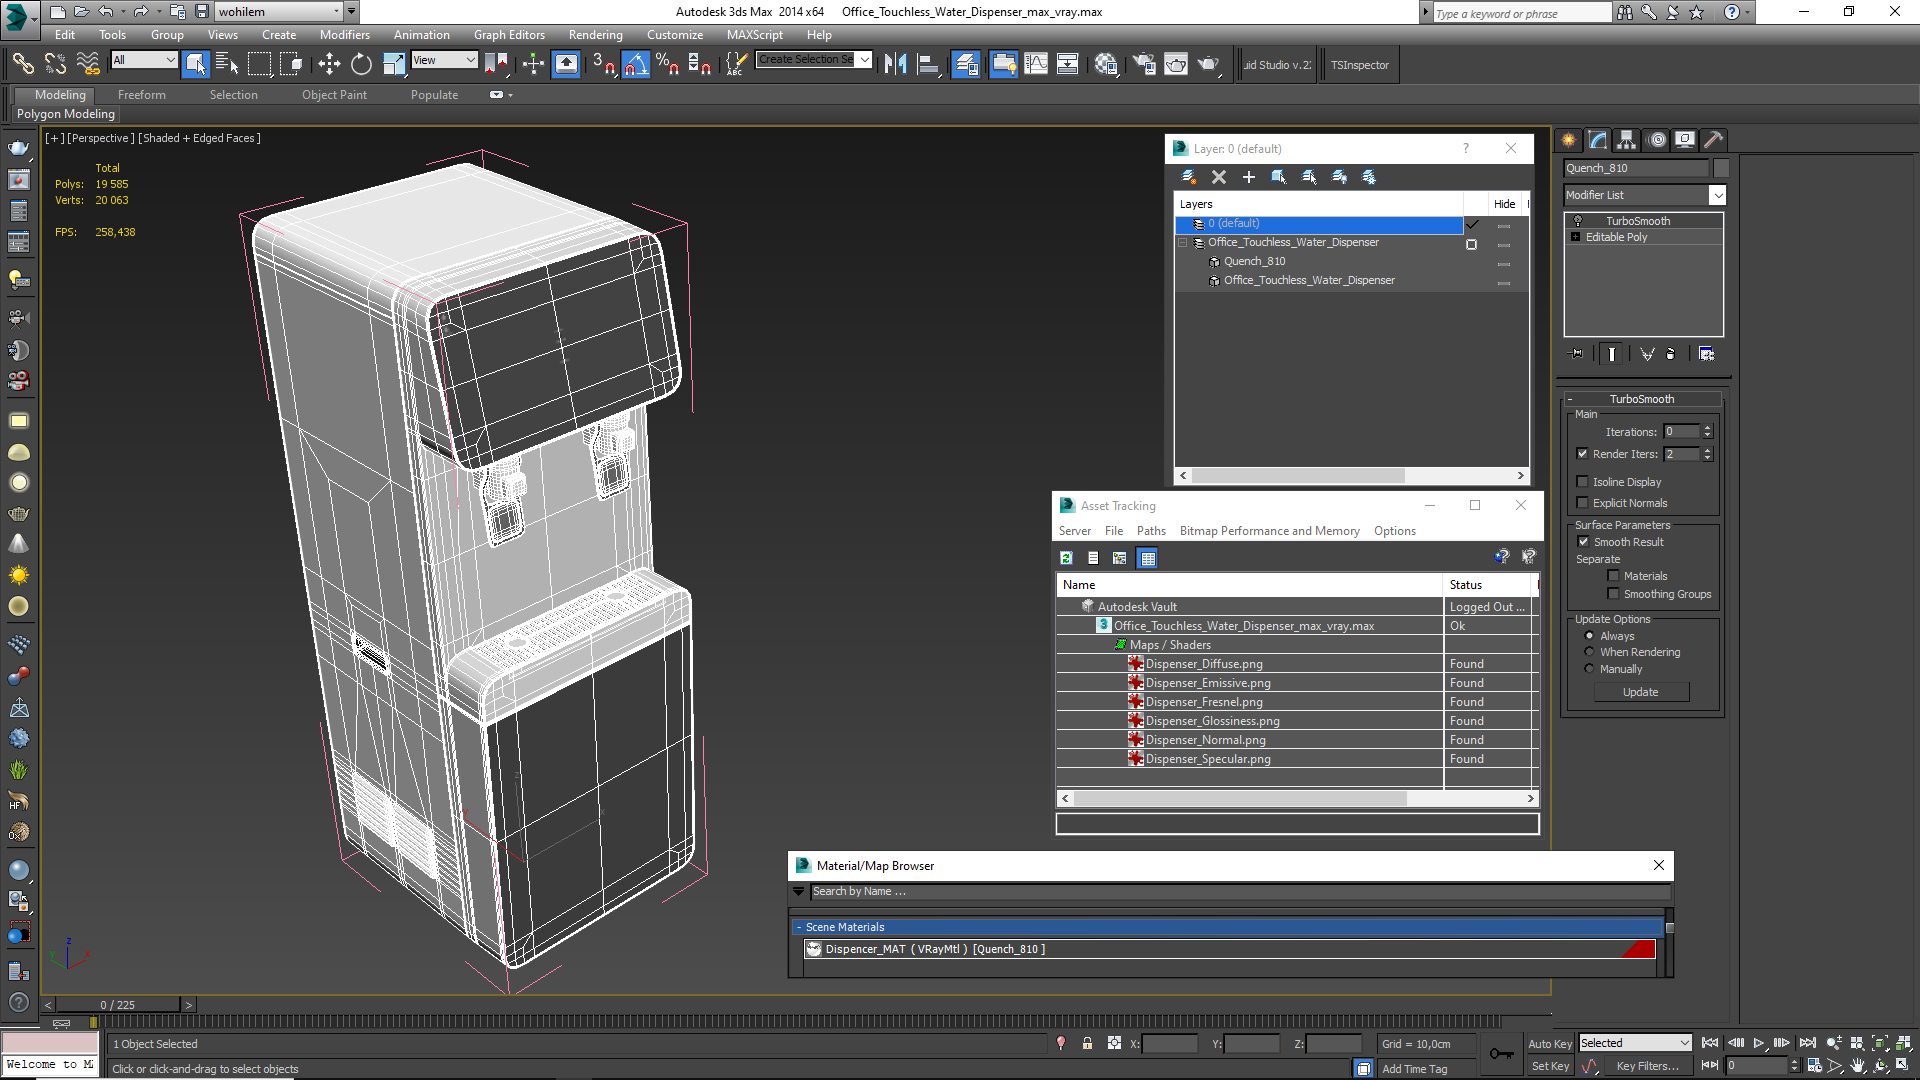The height and width of the screenshot is (1080, 1920).
Task: Toggle the Angle Snap icon
Action: pyautogui.click(x=636, y=64)
